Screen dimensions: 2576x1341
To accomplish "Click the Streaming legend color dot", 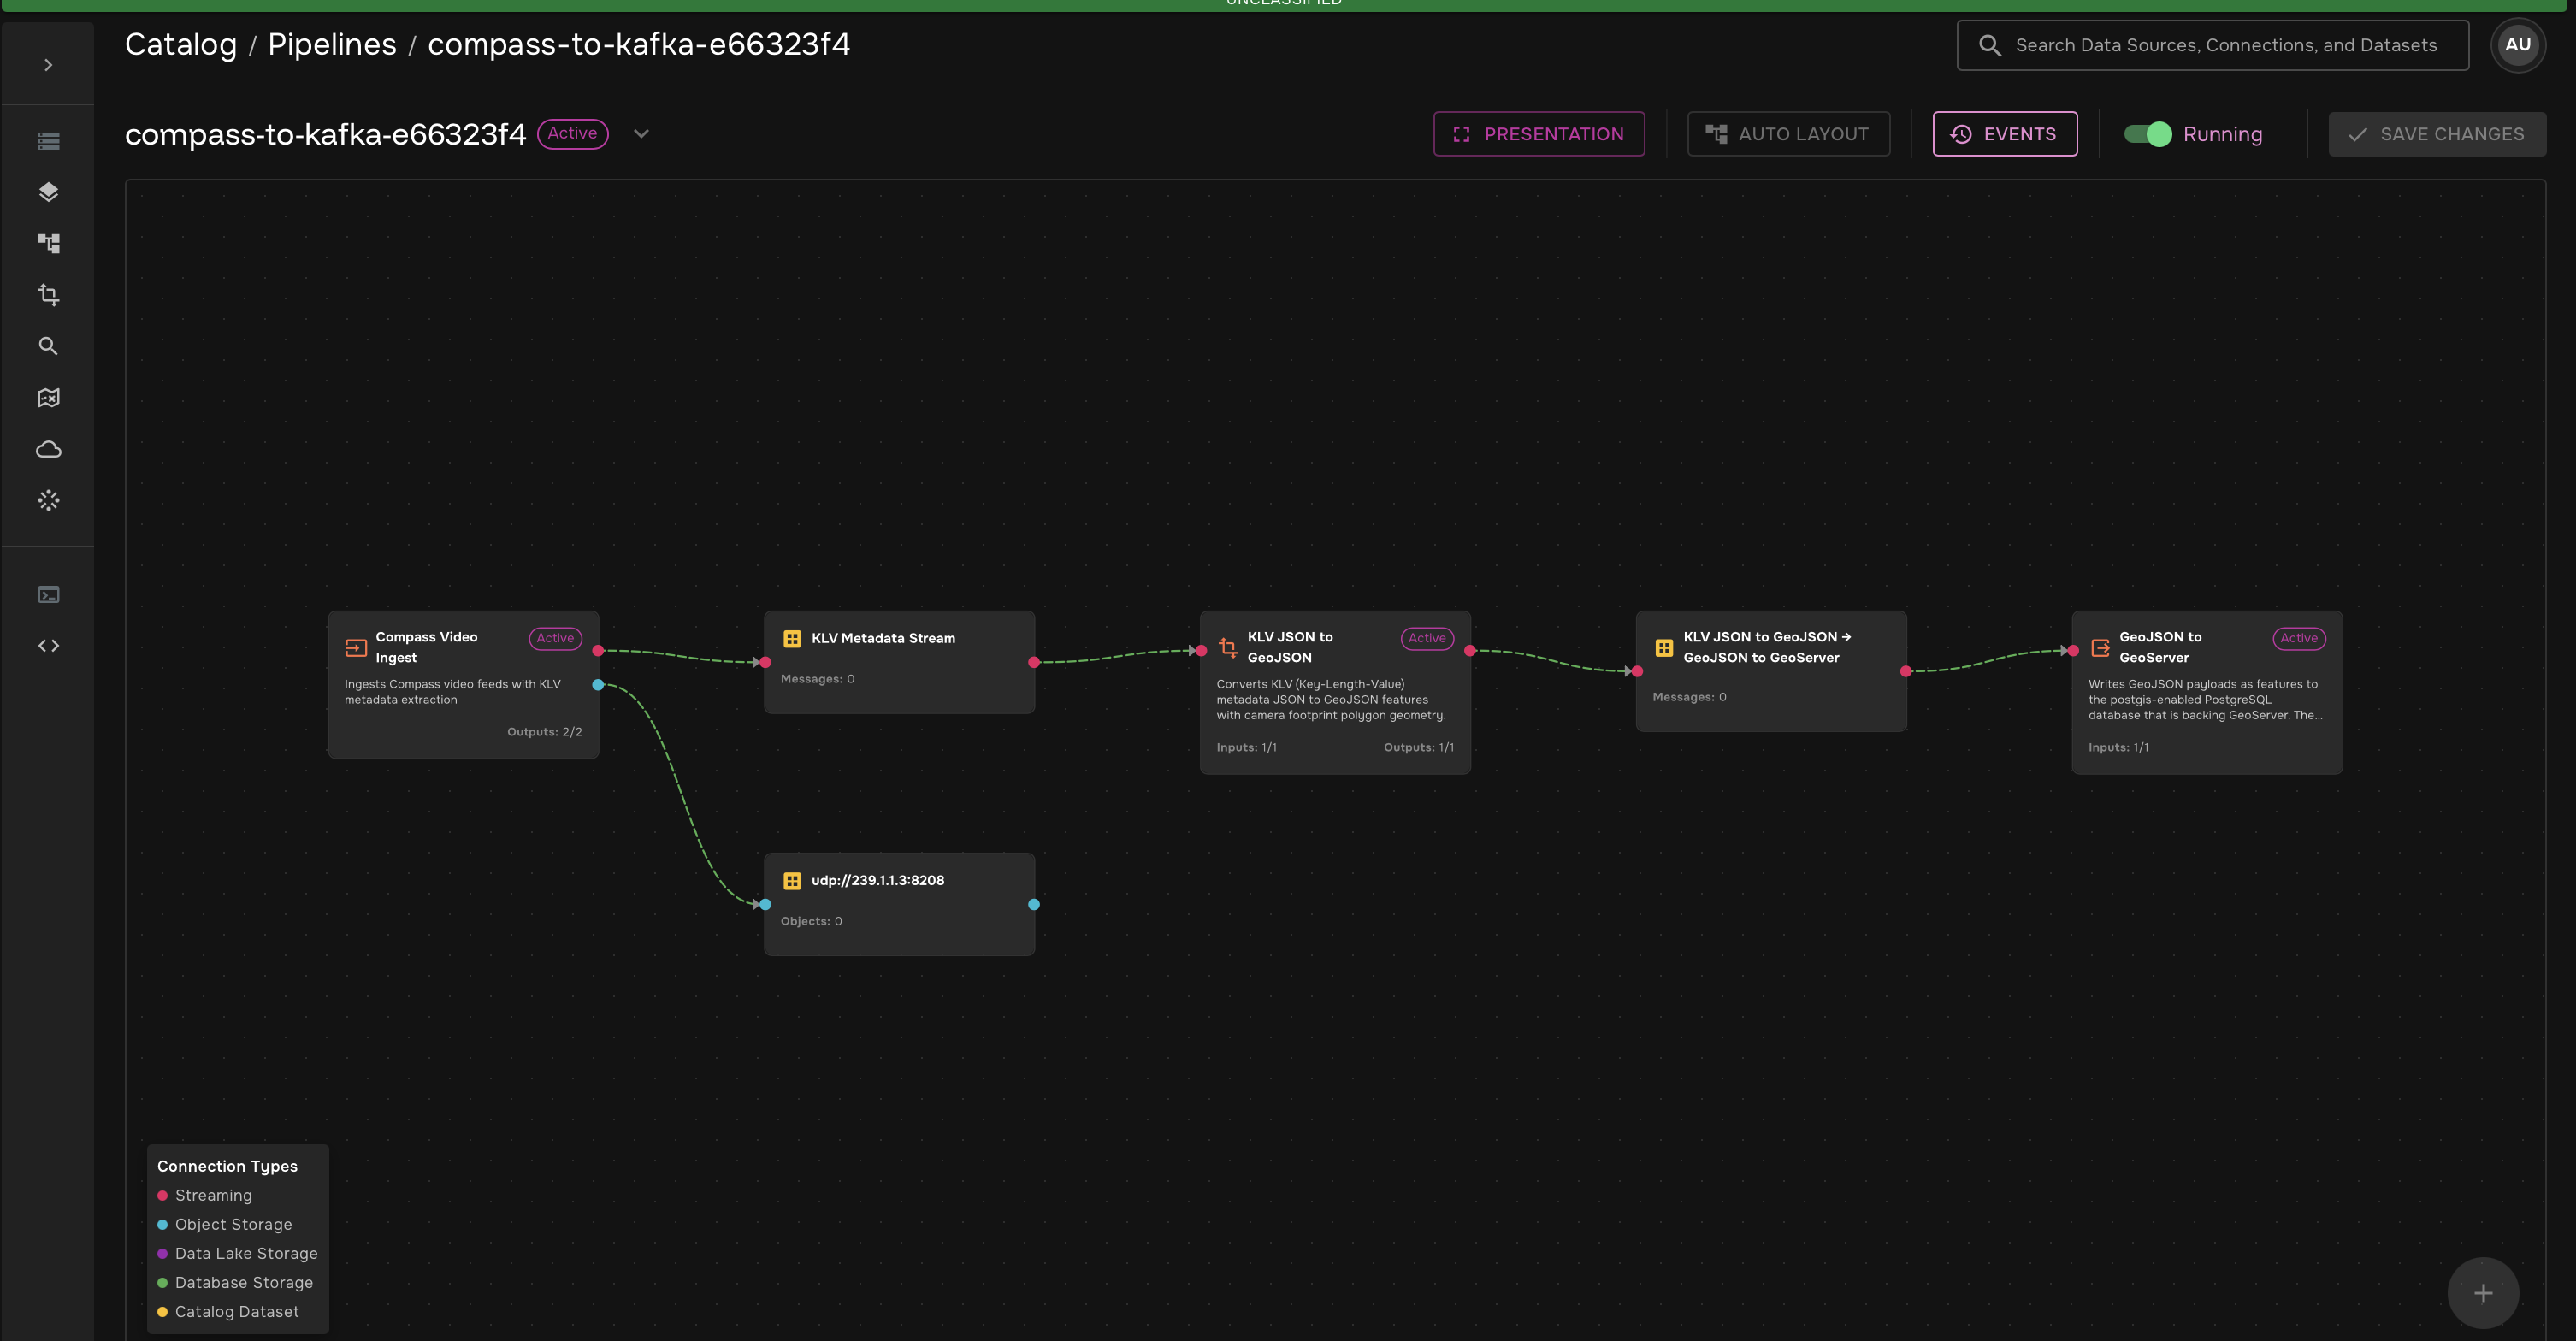I will tap(162, 1196).
